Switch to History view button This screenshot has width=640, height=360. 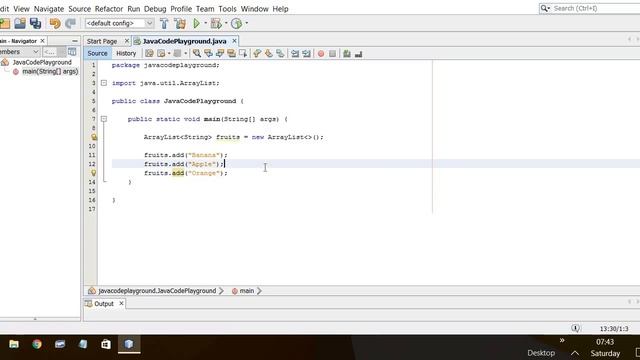tap(126, 53)
